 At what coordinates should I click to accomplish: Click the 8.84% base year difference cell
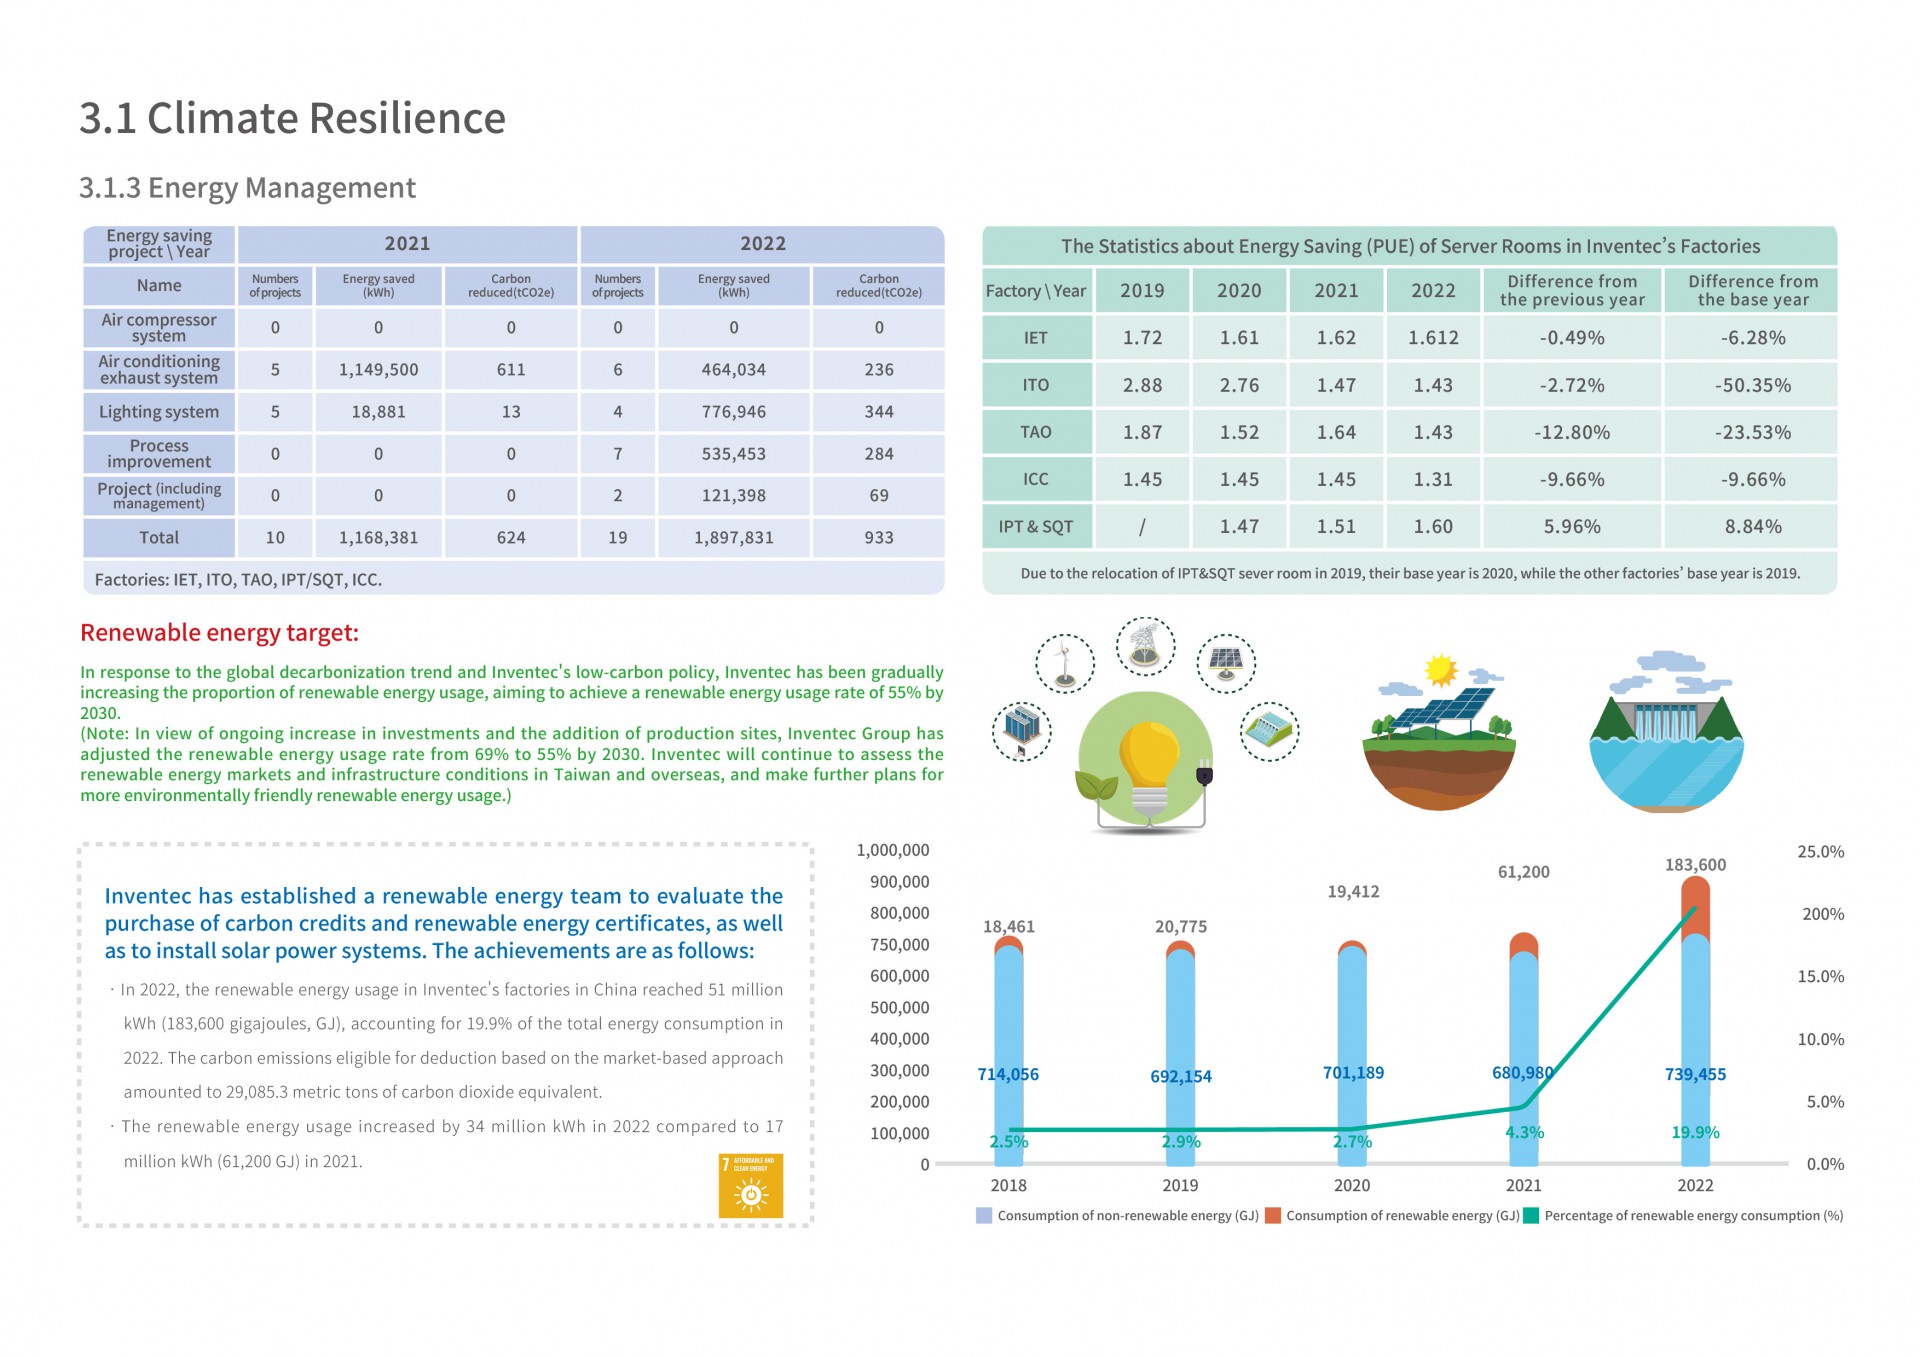pyautogui.click(x=1753, y=527)
